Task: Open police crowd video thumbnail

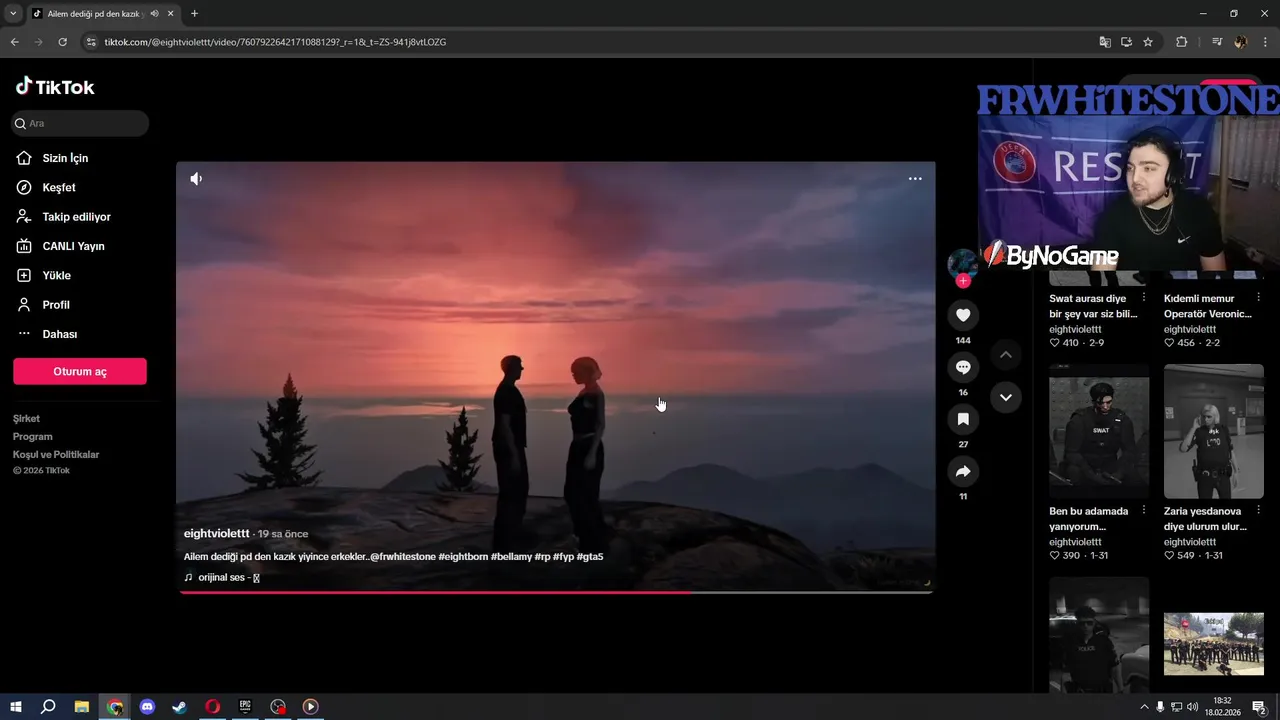Action: point(1214,644)
